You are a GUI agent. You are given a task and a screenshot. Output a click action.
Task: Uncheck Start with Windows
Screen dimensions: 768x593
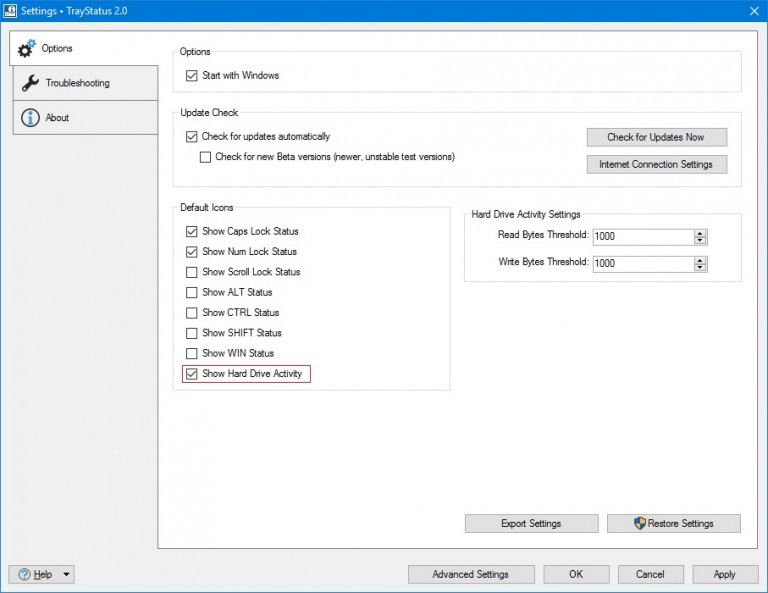(x=193, y=76)
